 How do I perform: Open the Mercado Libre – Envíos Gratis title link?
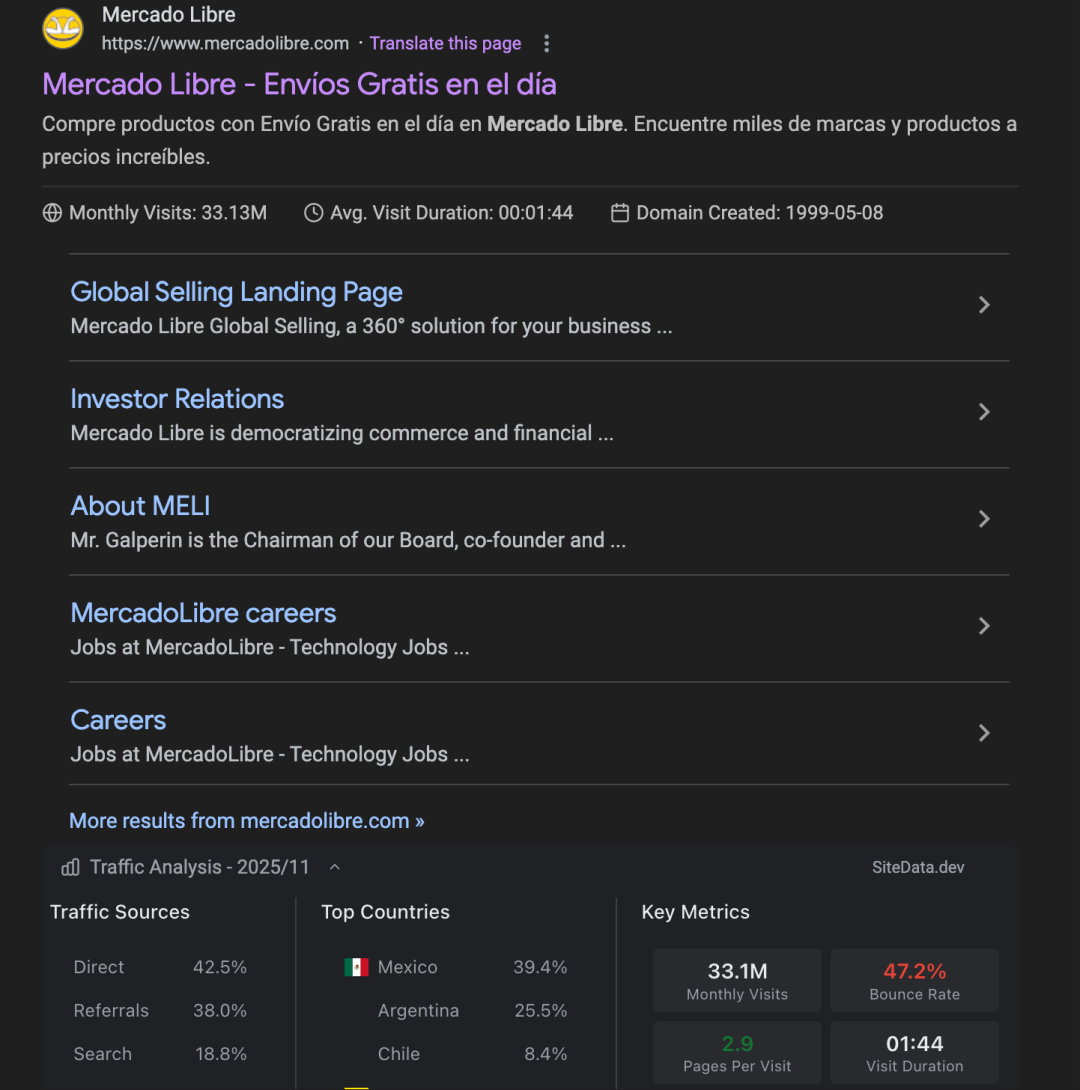tap(300, 85)
